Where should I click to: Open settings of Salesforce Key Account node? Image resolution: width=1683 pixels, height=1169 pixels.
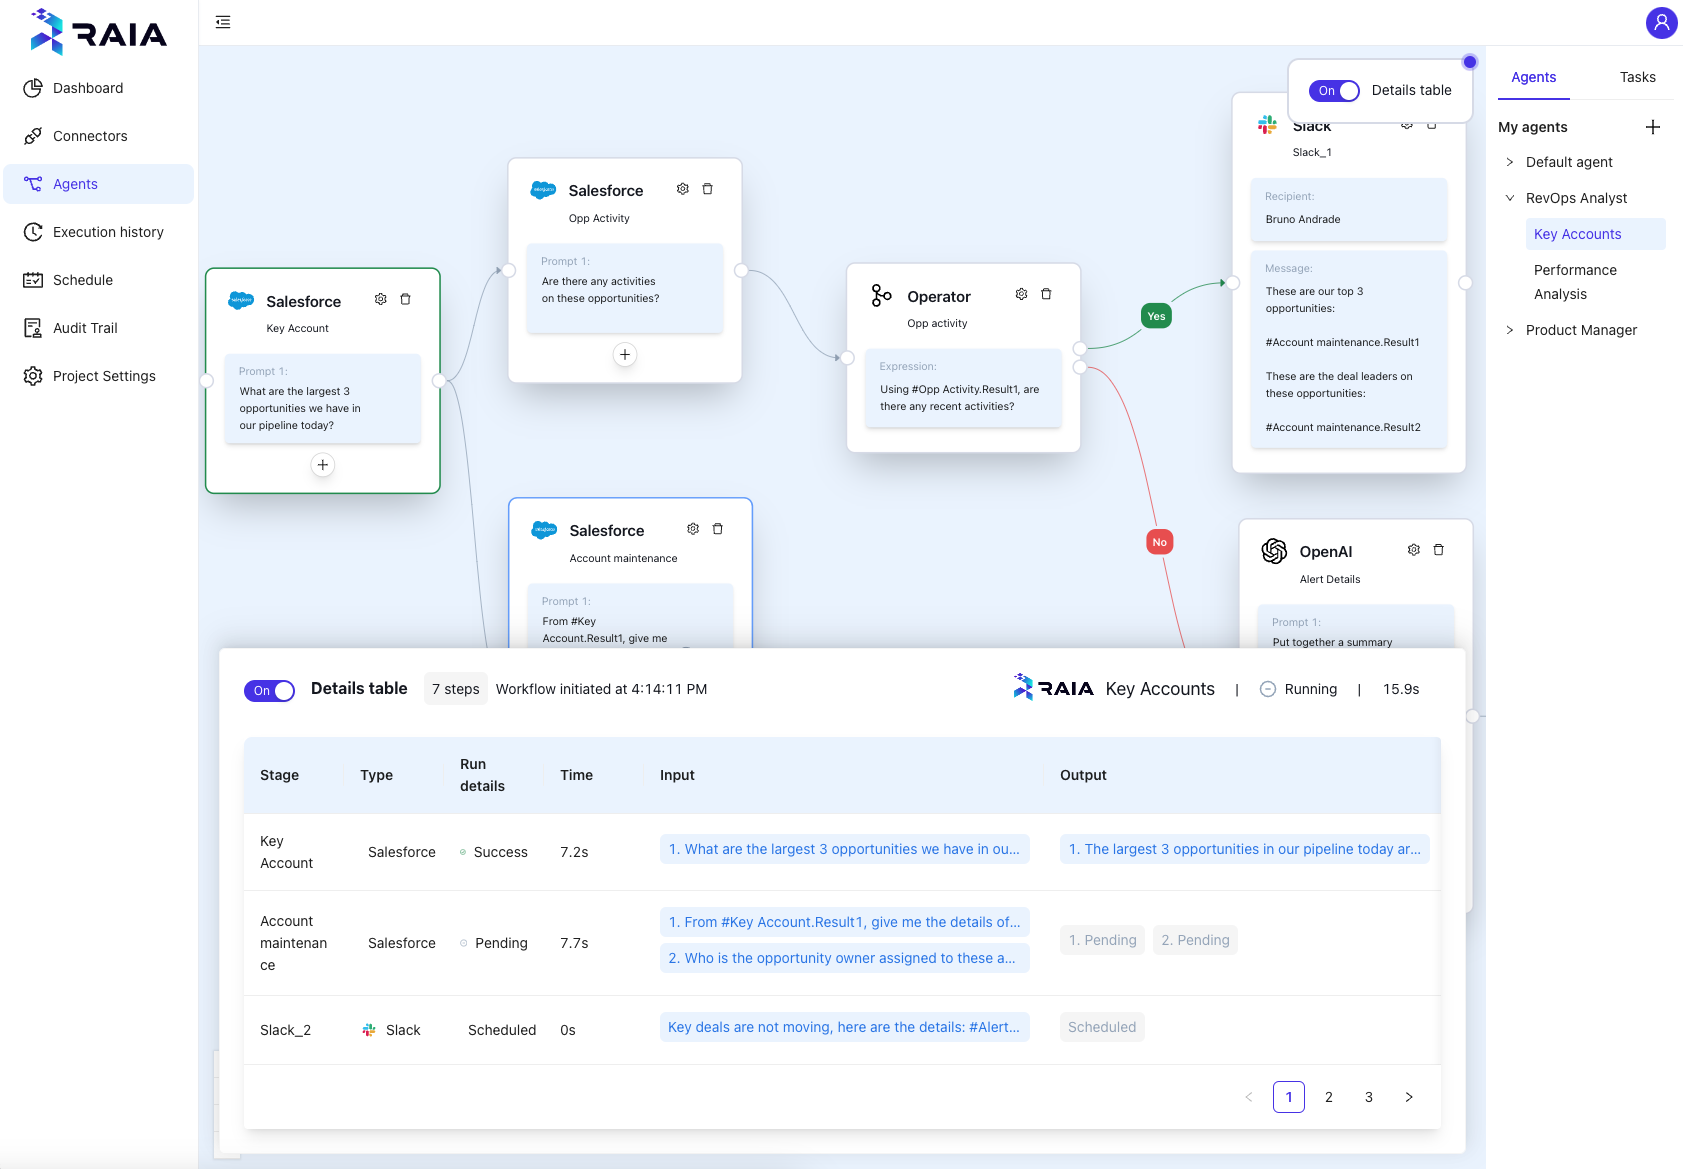381,299
